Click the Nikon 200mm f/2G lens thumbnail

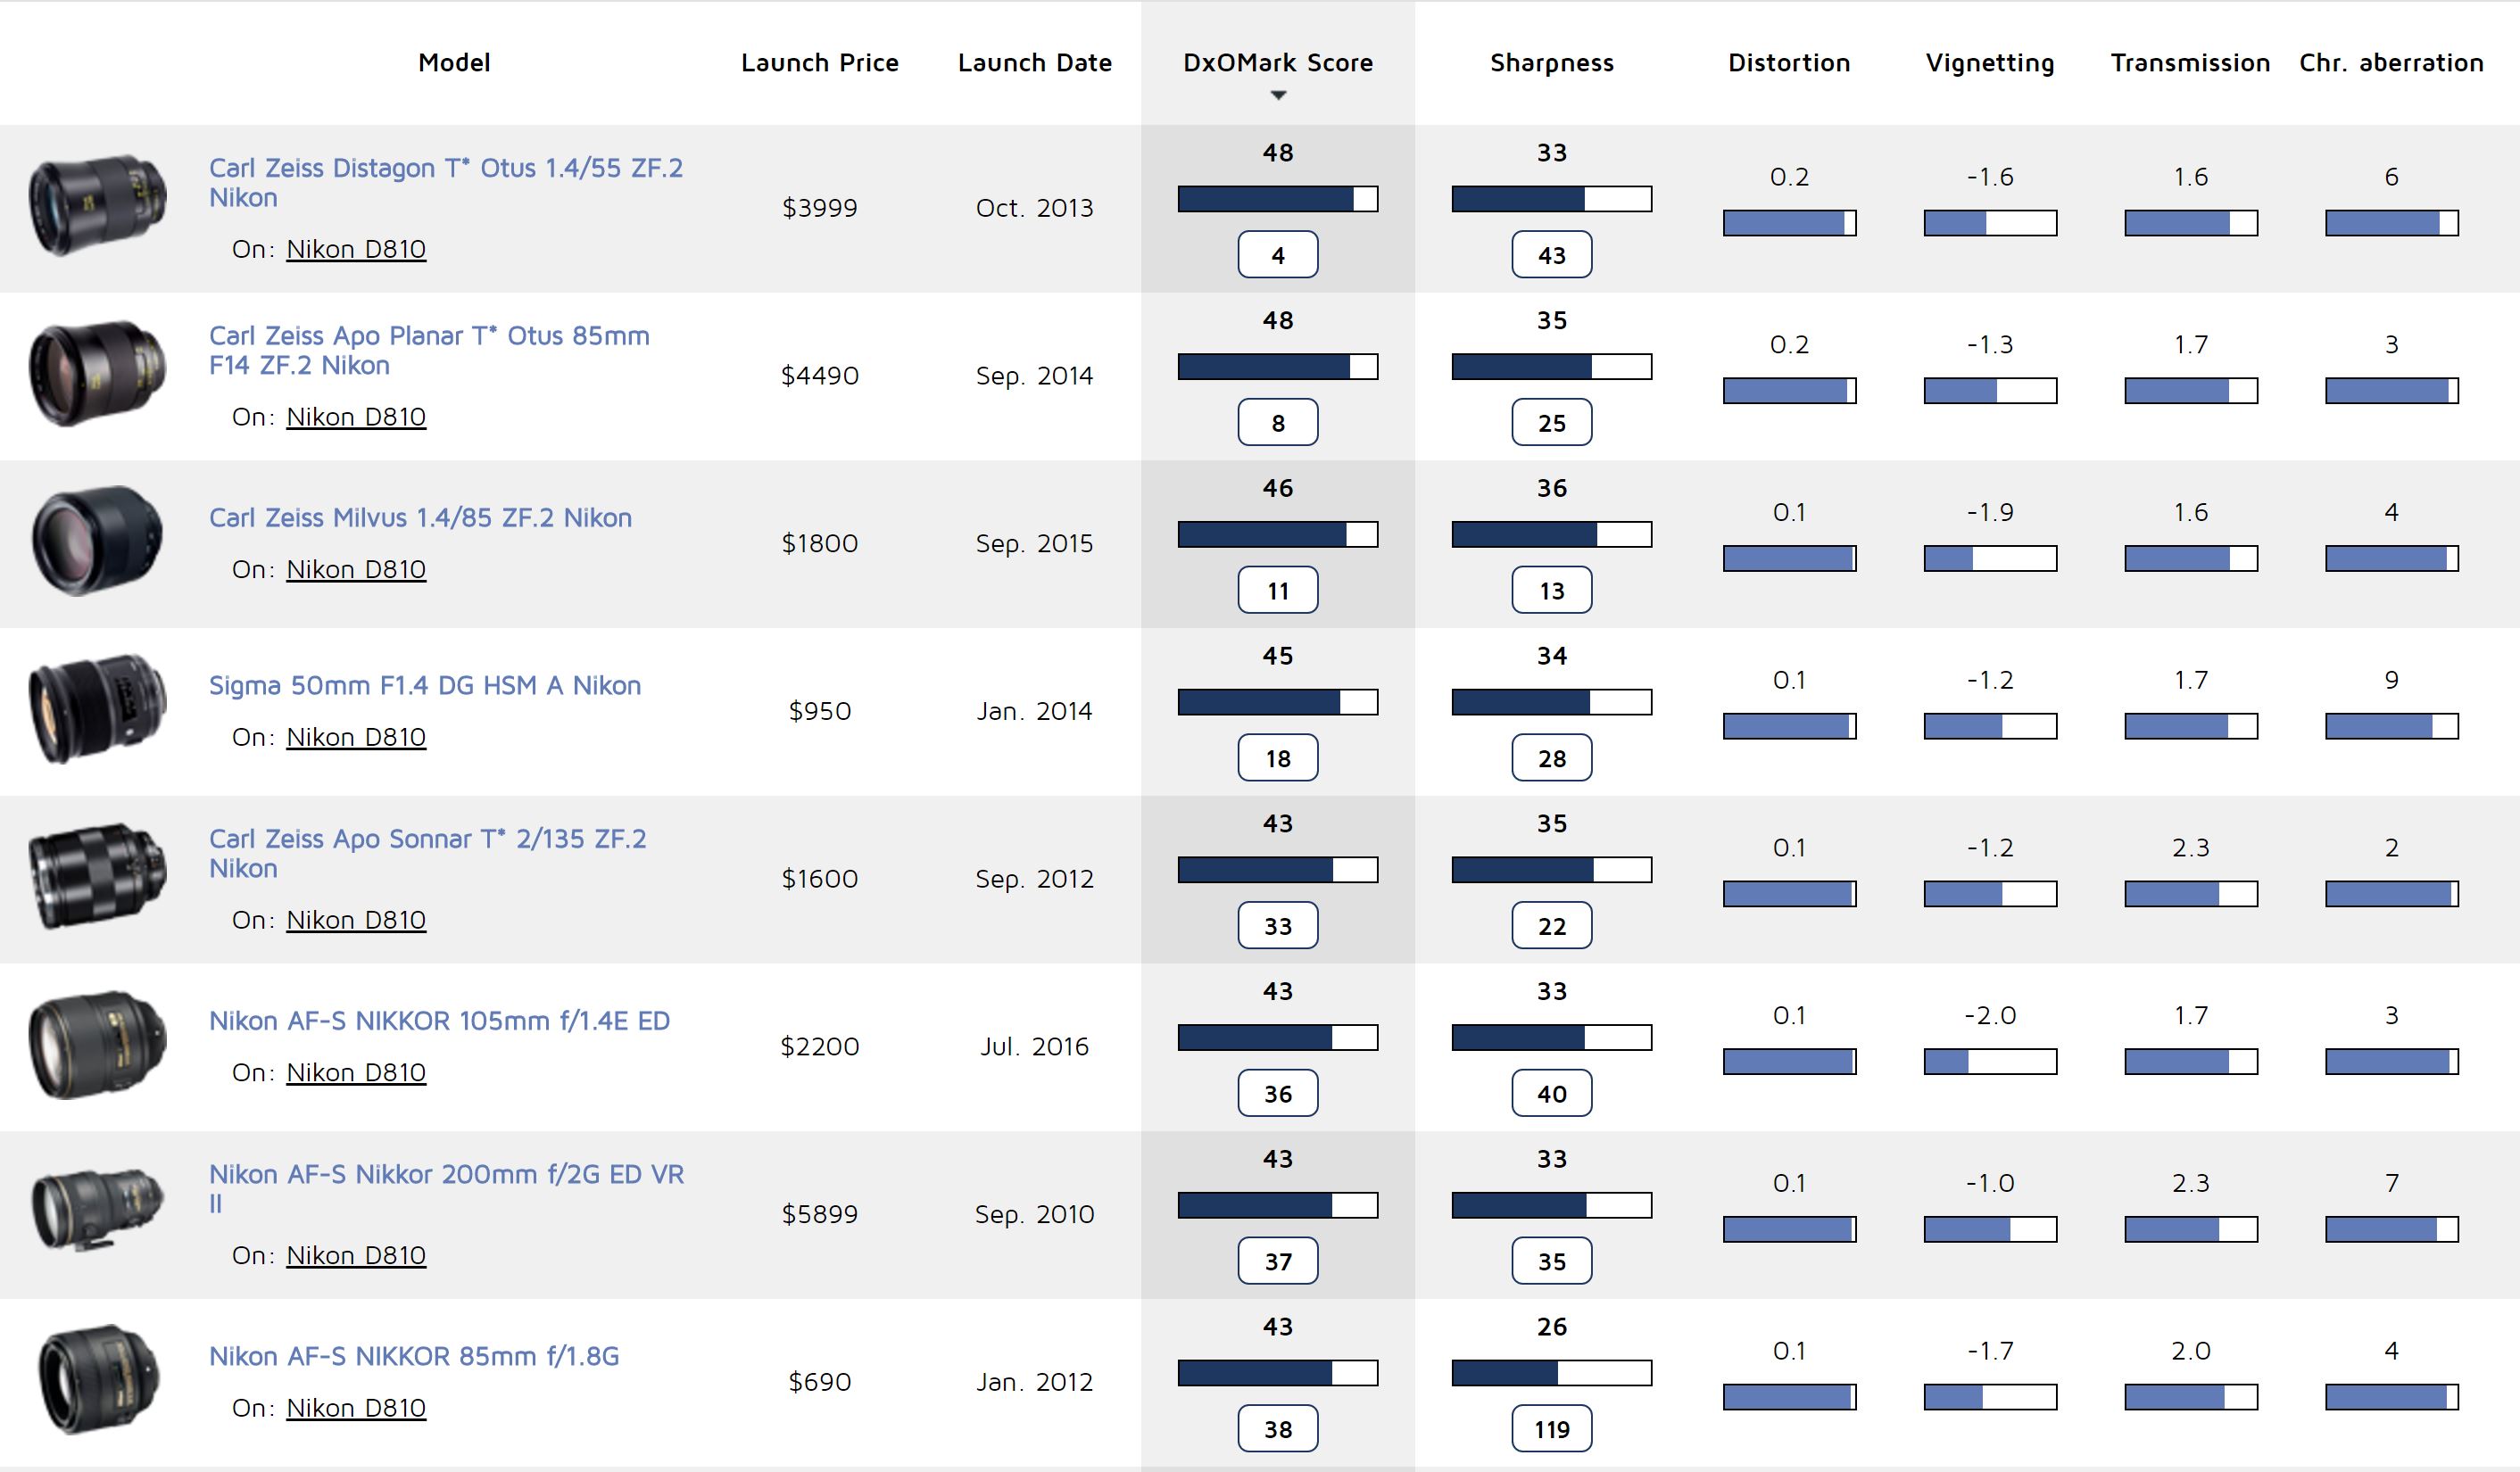coord(97,1211)
